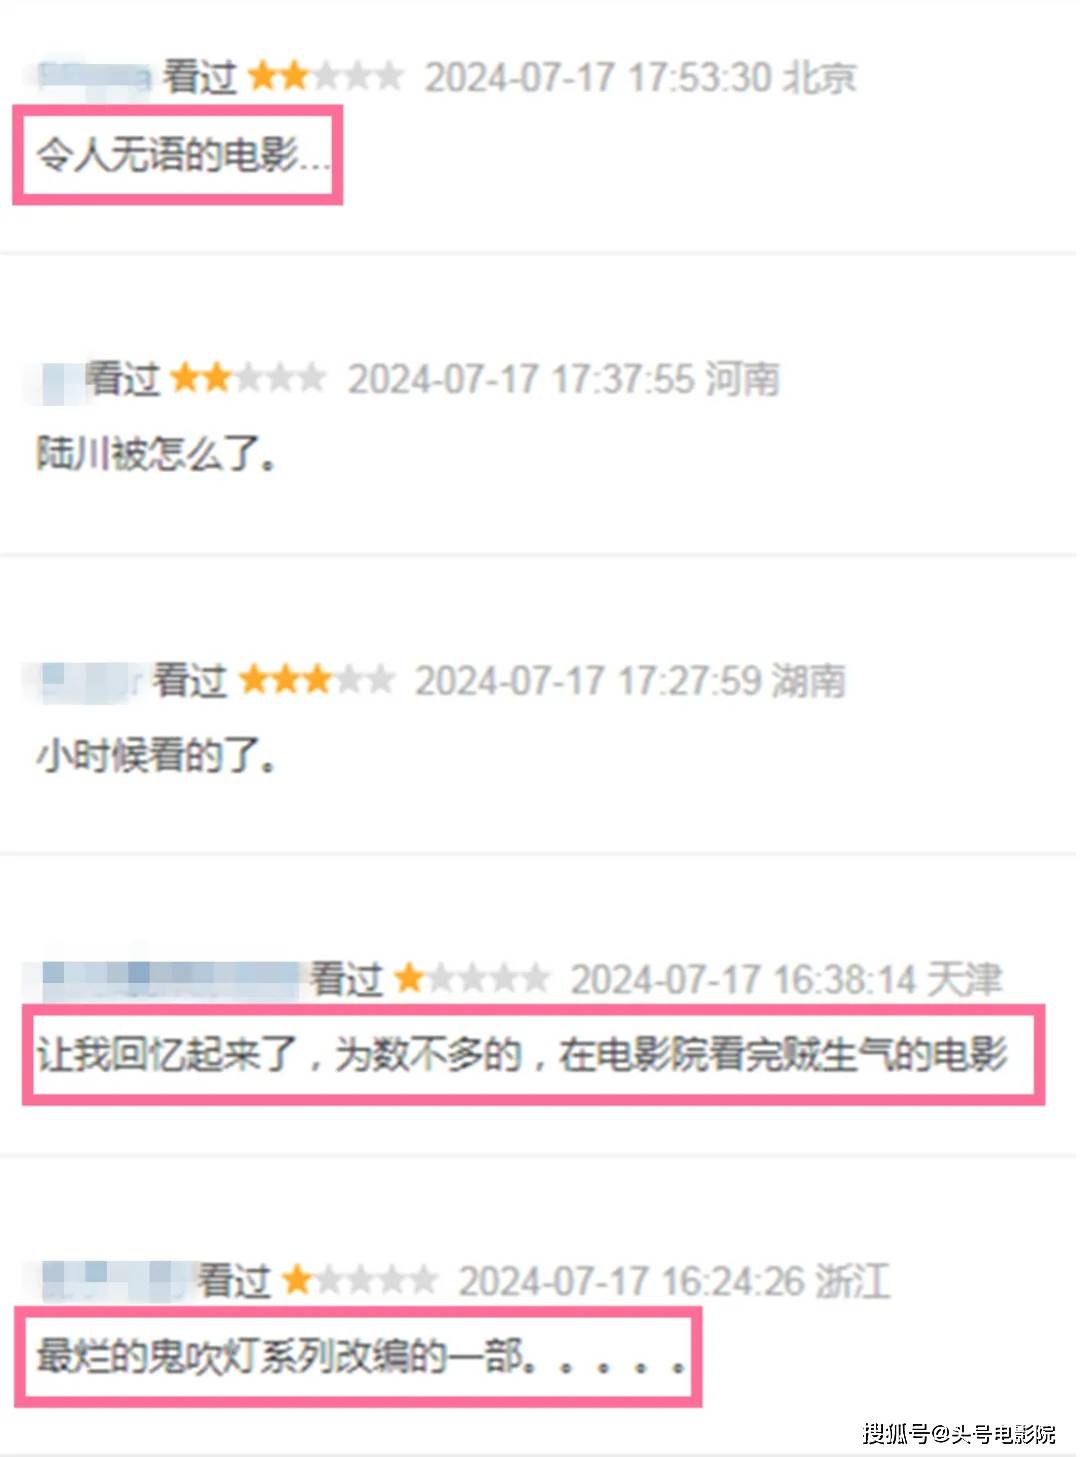1080x1457 pixels.
Task: Click the one-star rating of the Tianjin review
Action: pyautogui.click(x=472, y=978)
